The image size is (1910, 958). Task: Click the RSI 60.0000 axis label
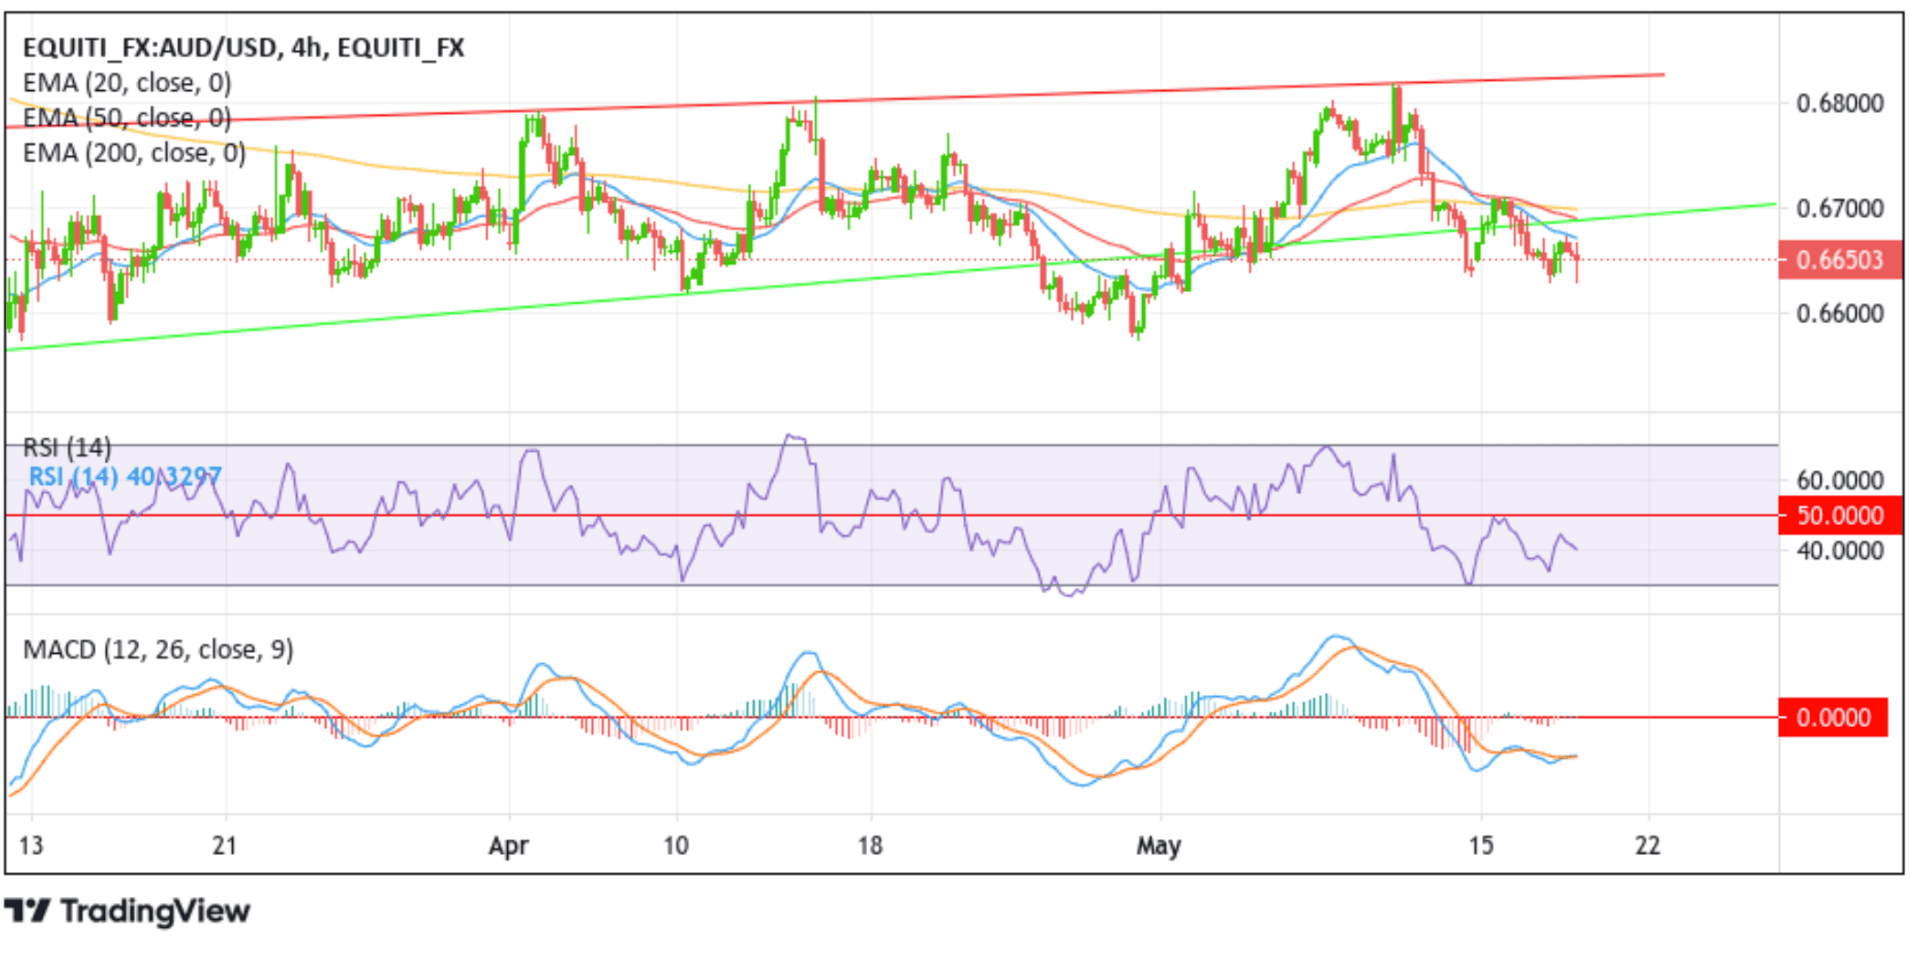click(1840, 481)
